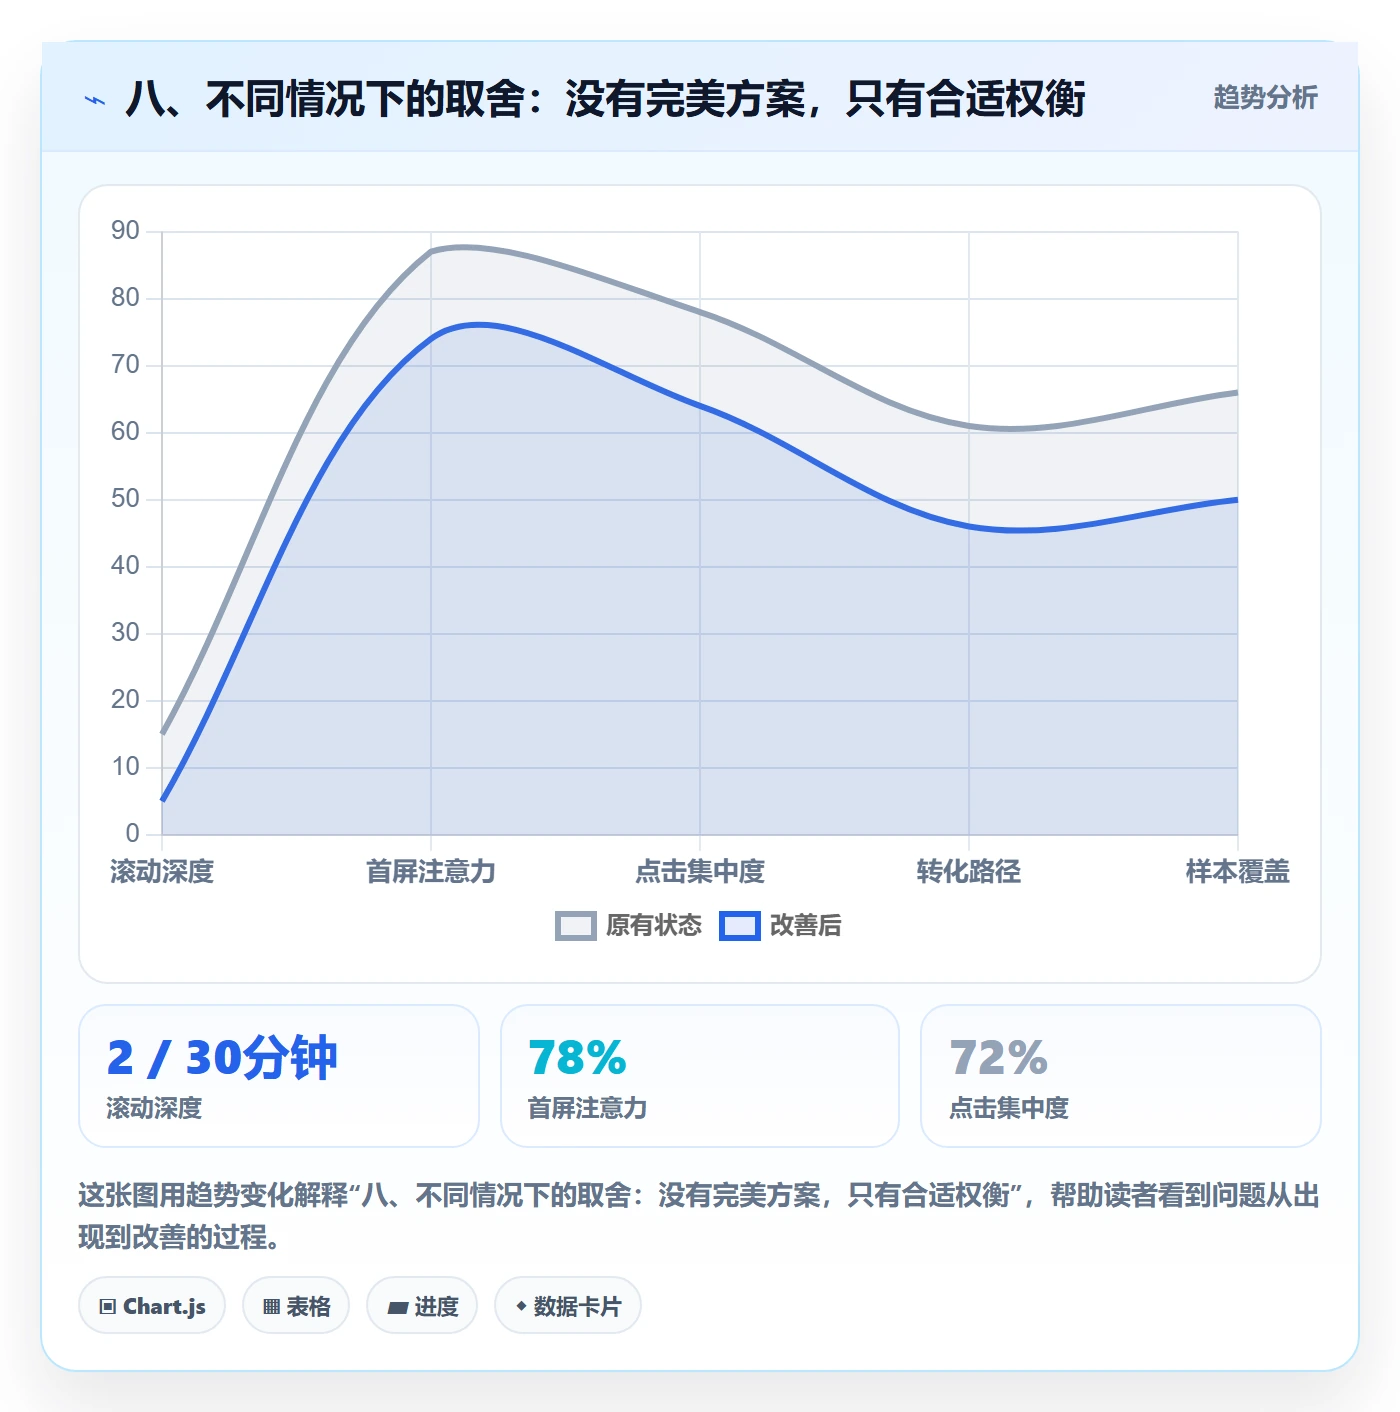The height and width of the screenshot is (1412, 1400).
Task: Click the 改善后 legend label
Action: click(x=806, y=926)
